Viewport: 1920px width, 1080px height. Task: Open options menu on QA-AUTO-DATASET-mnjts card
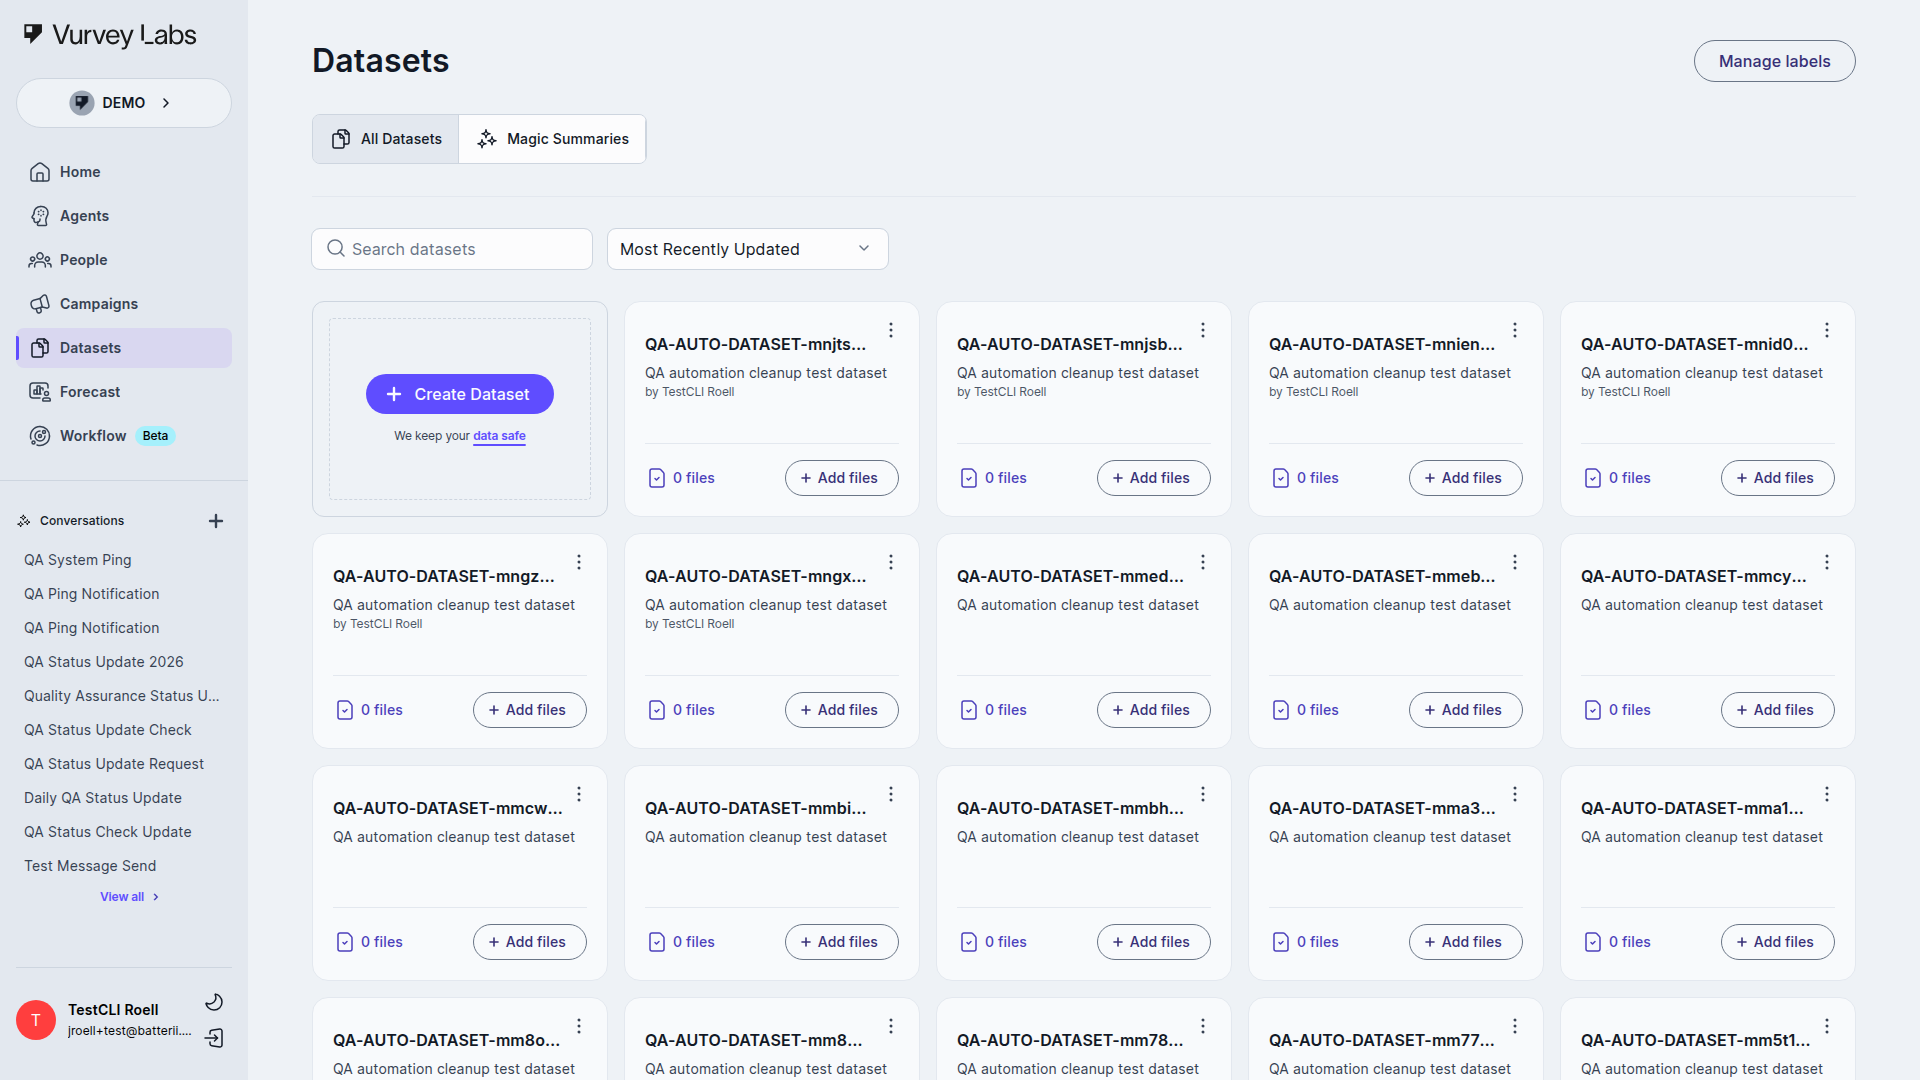tap(890, 329)
